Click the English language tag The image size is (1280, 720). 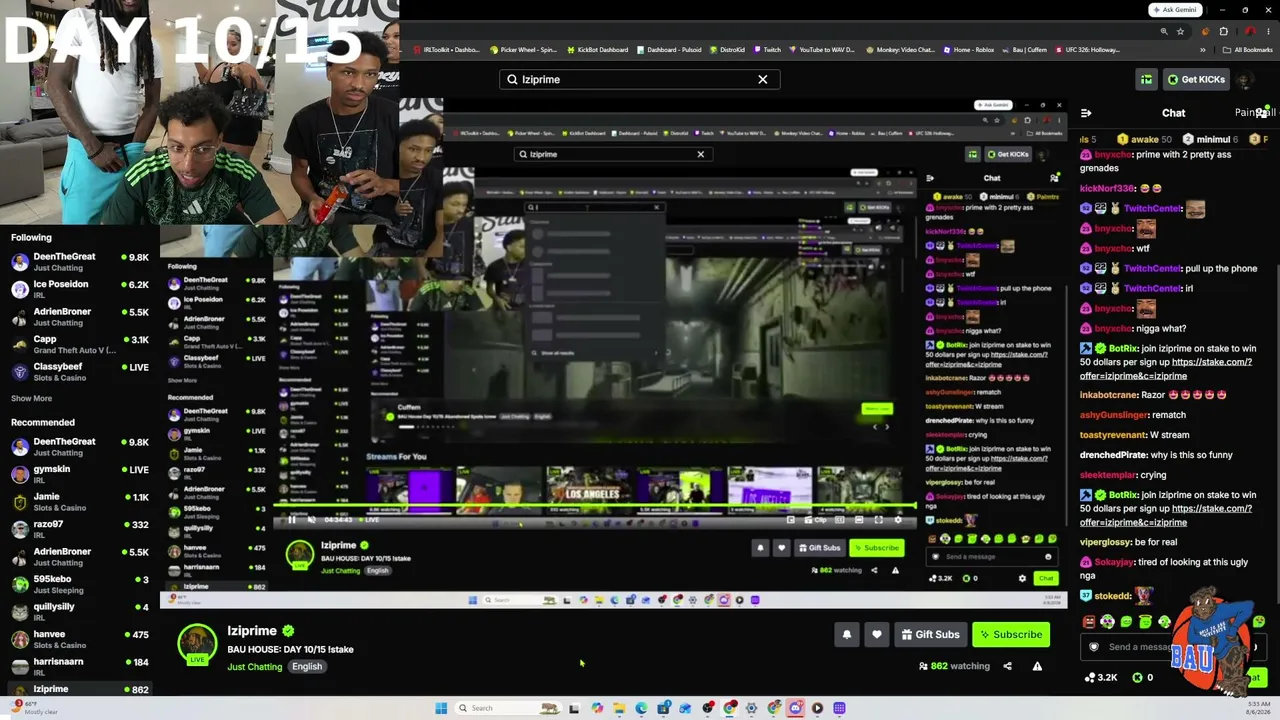[307, 667]
